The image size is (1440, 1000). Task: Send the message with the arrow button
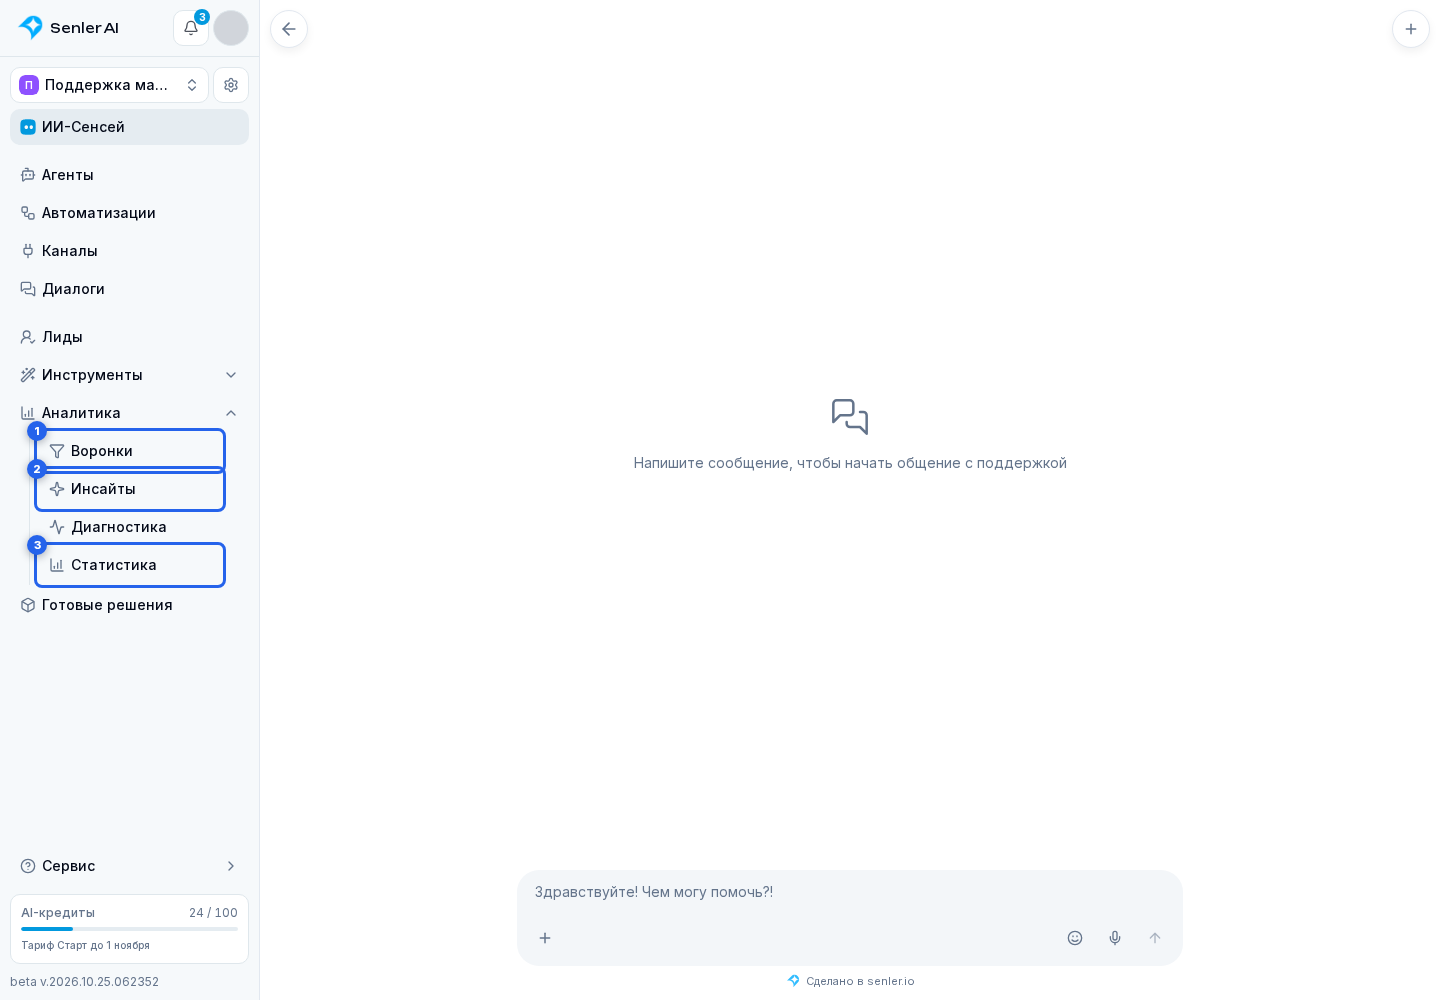(1155, 938)
